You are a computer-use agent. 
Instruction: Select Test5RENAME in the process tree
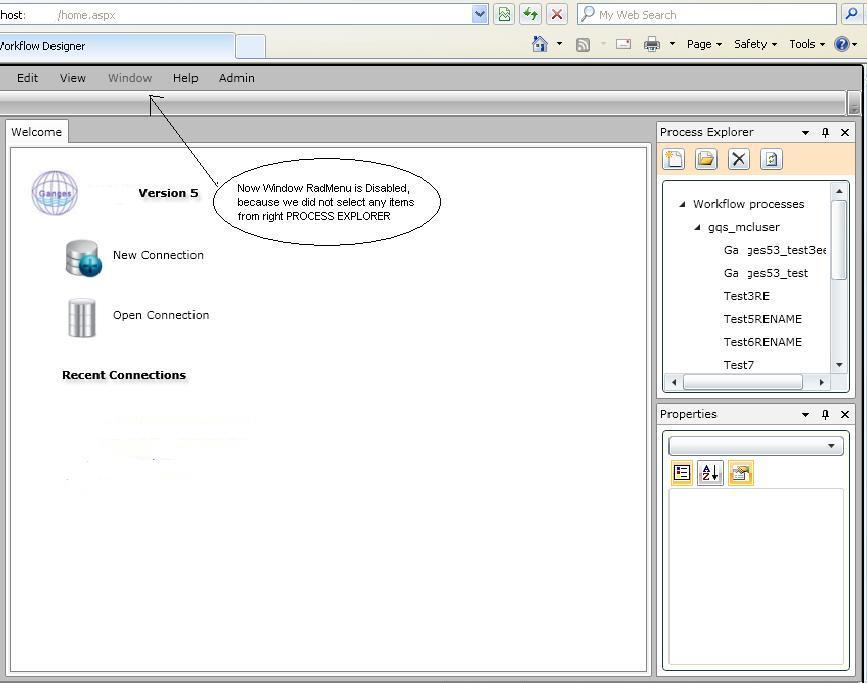tap(762, 319)
